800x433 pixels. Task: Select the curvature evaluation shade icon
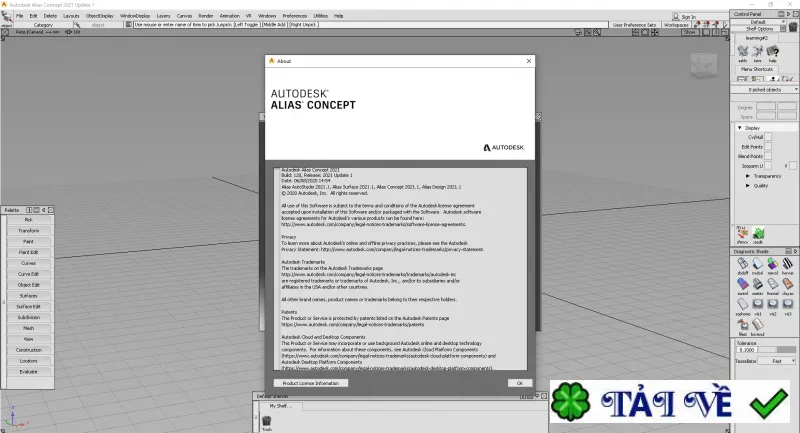pos(742,284)
